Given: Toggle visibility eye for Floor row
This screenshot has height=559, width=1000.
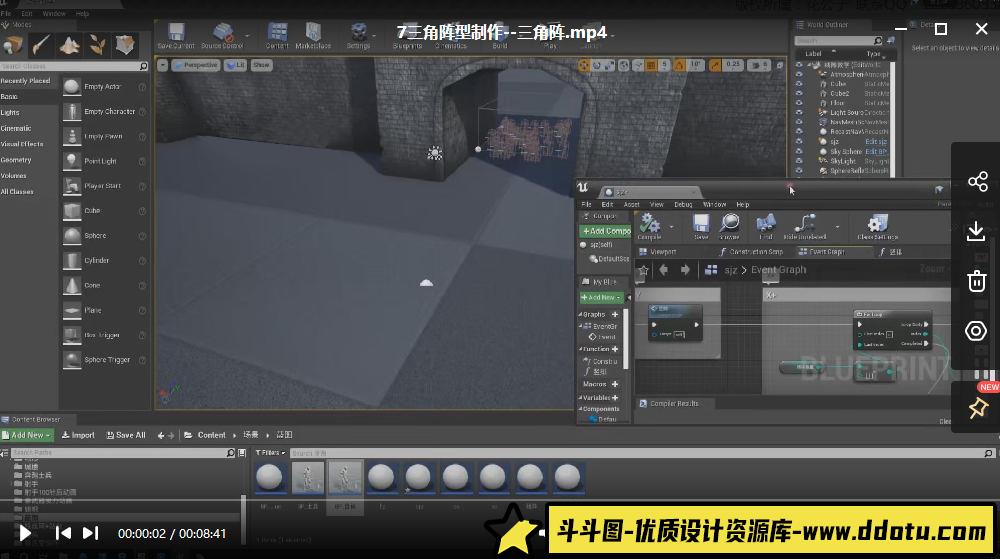Looking at the screenshot, I should [x=799, y=103].
